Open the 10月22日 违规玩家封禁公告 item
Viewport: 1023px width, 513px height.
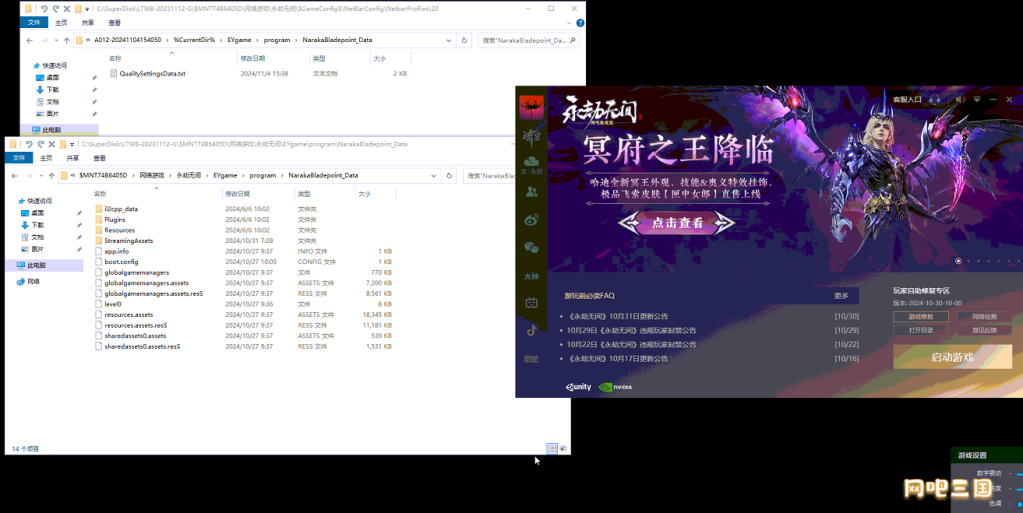click(631, 344)
